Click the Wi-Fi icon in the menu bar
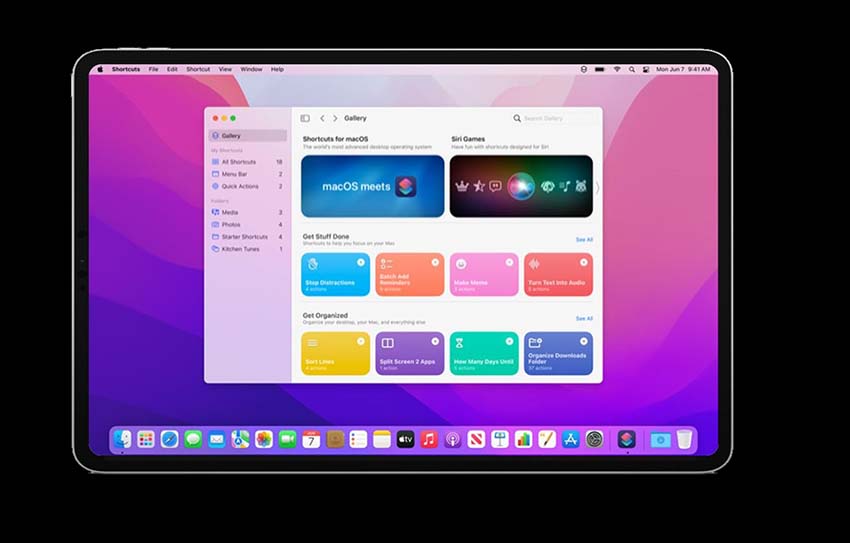The height and width of the screenshot is (543, 850). (x=617, y=69)
